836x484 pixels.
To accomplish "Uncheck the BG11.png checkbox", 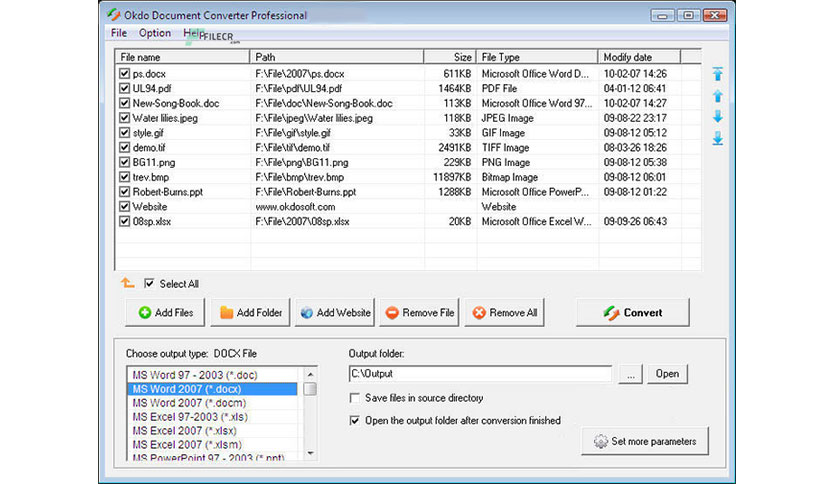I will (124, 162).
